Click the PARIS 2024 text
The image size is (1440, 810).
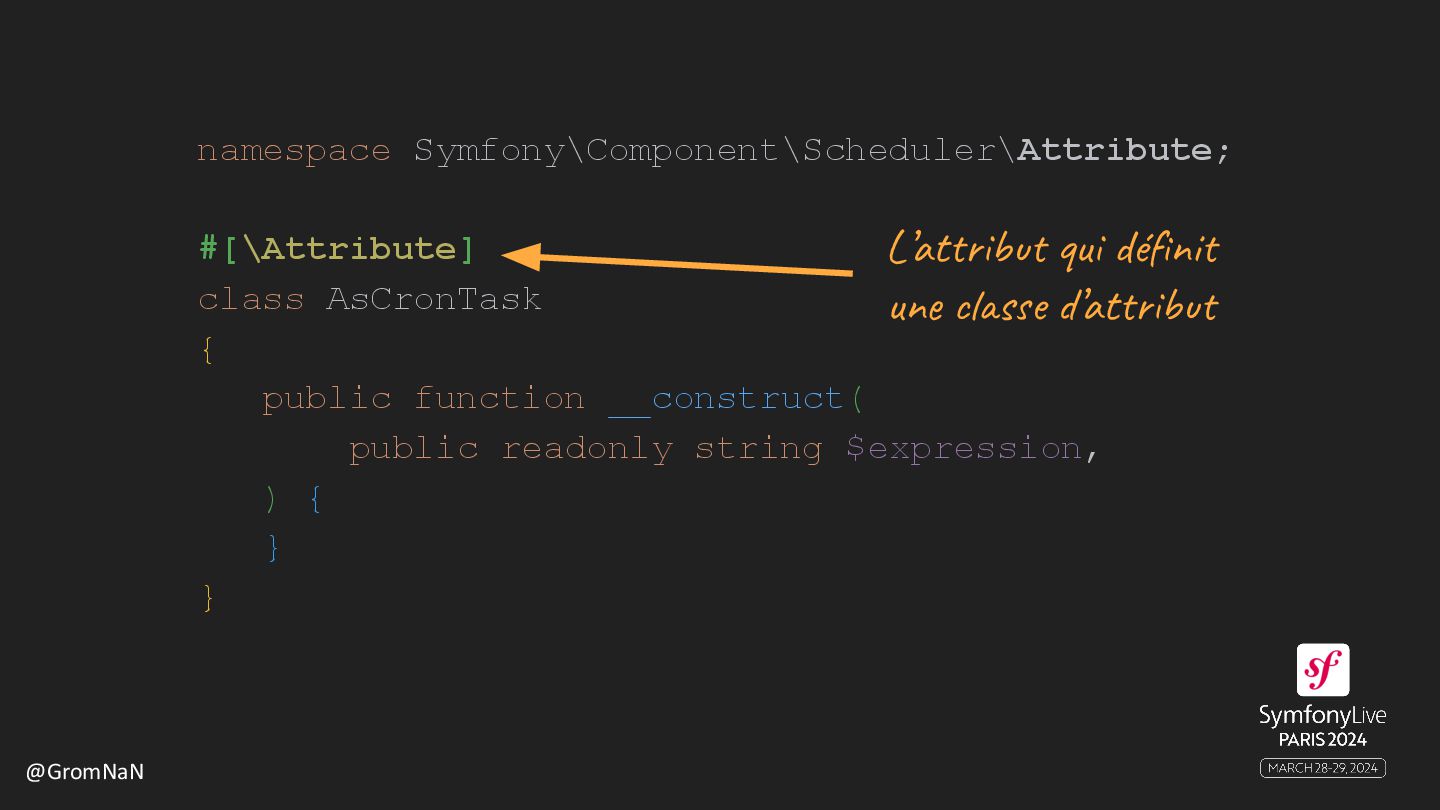[x=1322, y=740]
